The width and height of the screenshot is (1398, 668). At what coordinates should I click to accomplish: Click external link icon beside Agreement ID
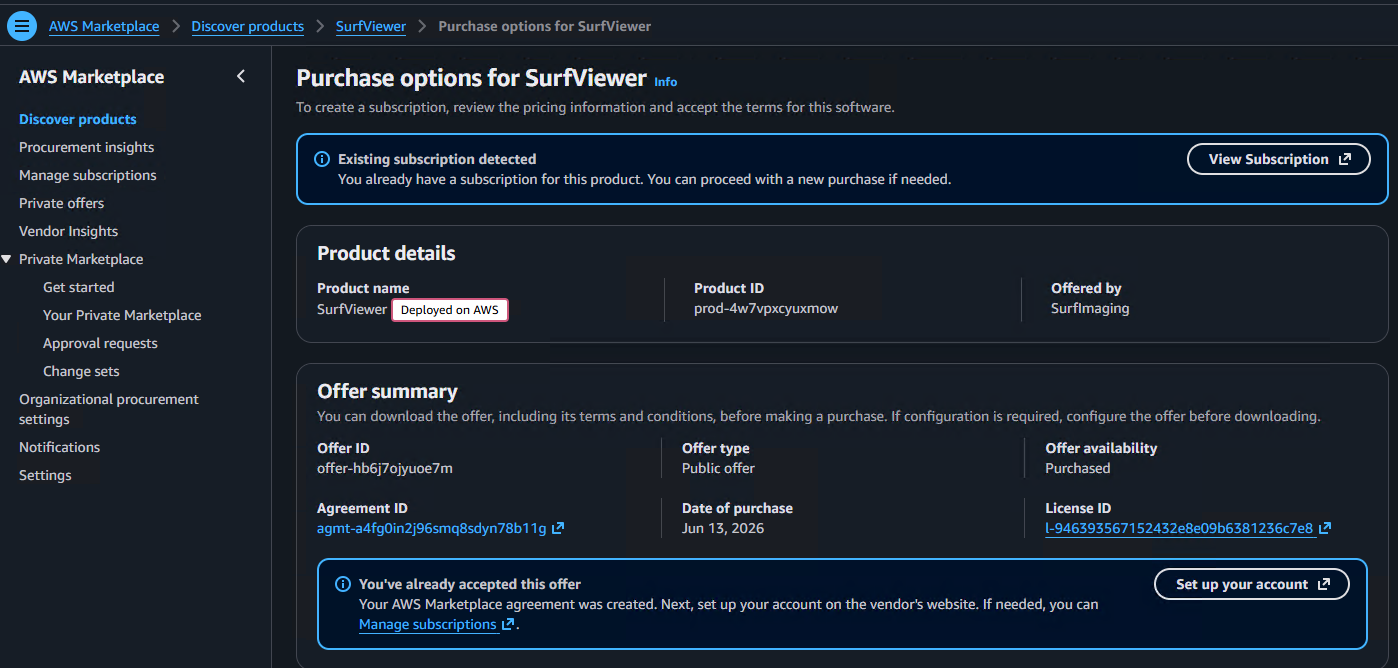(x=558, y=528)
